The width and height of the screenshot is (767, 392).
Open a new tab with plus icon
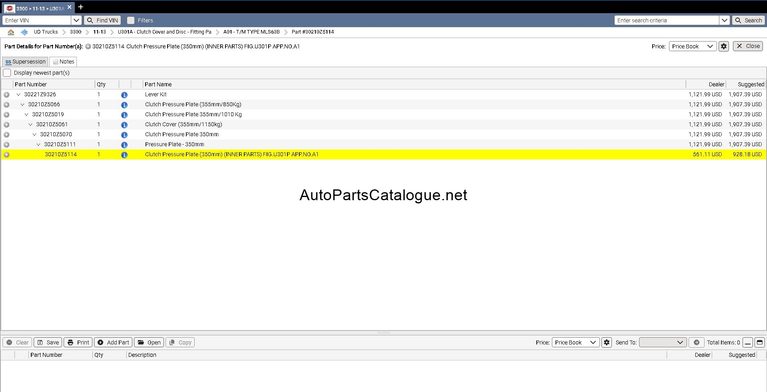(x=81, y=7)
